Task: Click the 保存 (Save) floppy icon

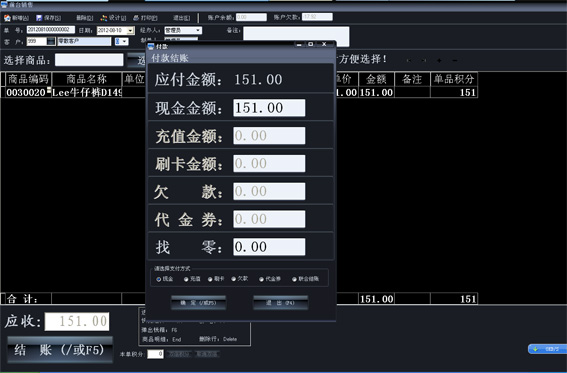Action: click(x=39, y=18)
